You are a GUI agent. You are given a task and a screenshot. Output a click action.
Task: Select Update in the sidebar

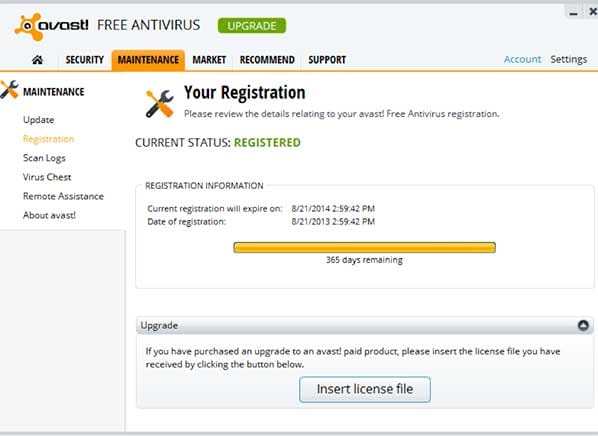39,120
